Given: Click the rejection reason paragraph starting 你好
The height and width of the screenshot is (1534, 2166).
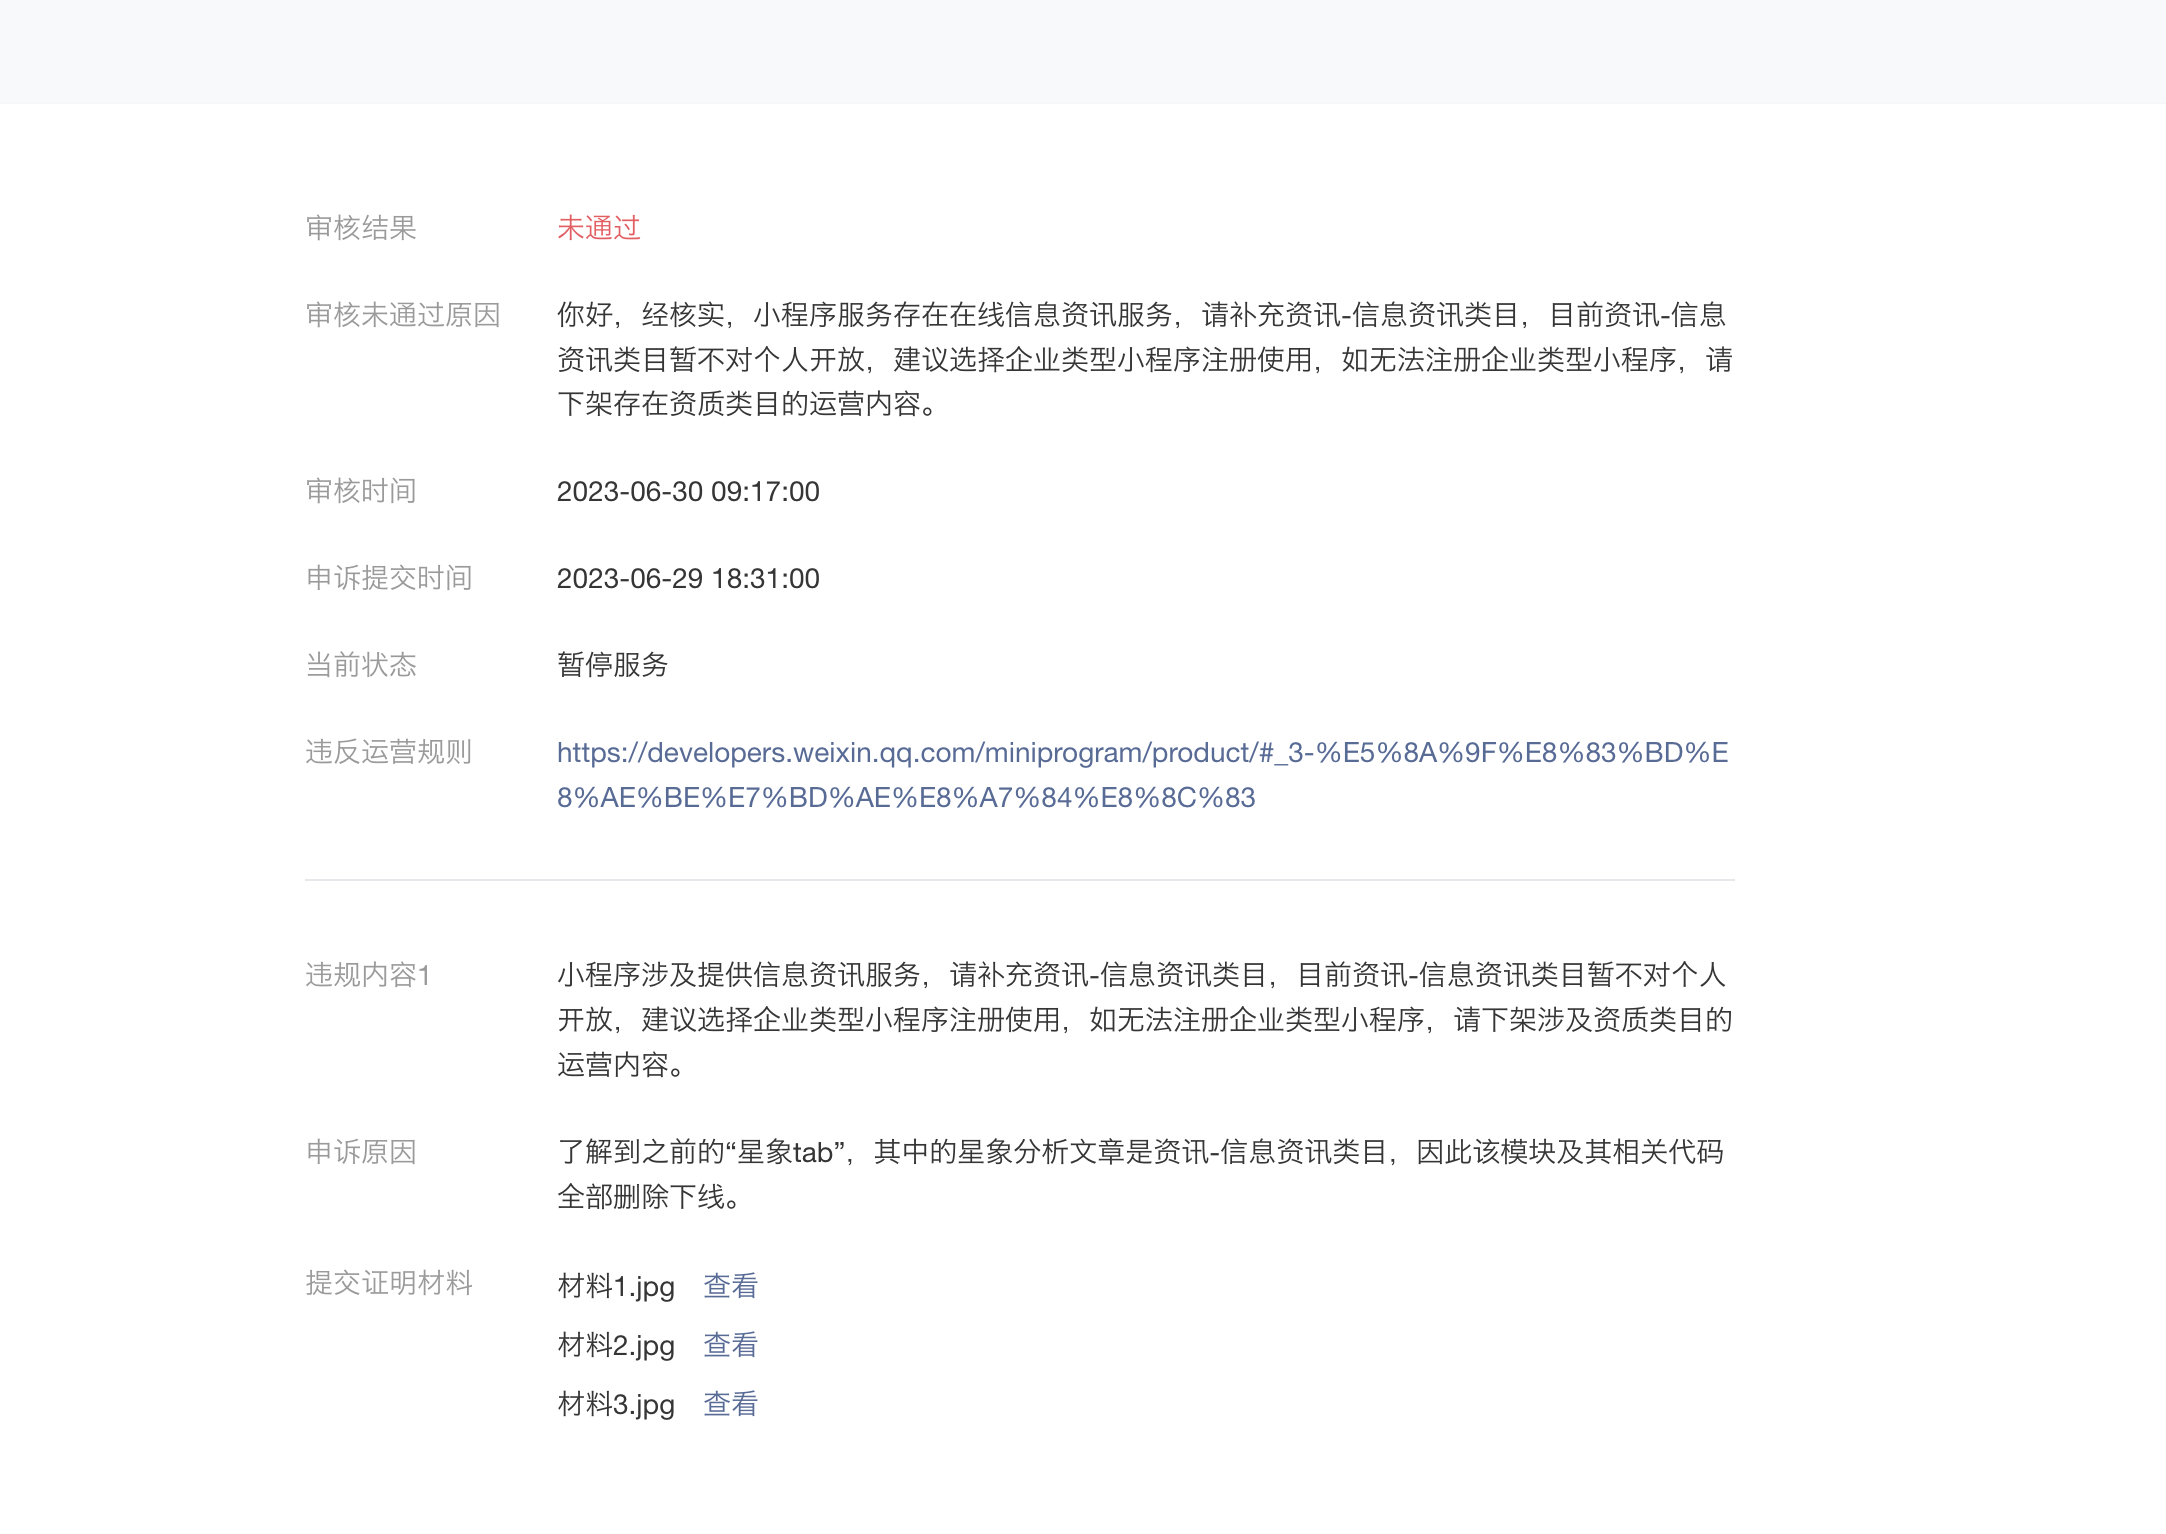Looking at the screenshot, I should pyautogui.click(x=1144, y=359).
